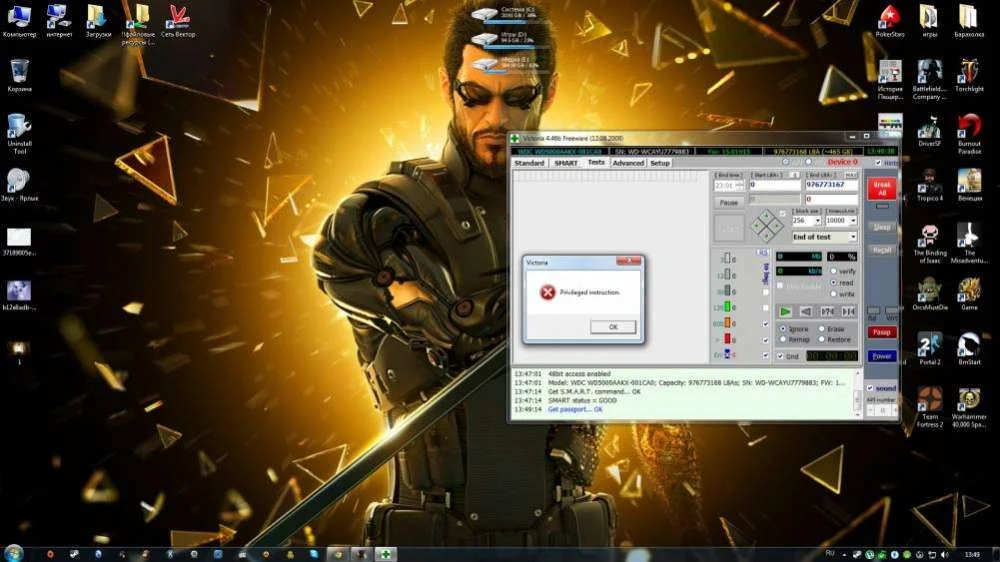Image resolution: width=1000 pixels, height=562 pixels.
Task: Toggle the orange block log checkbox
Action: pos(766,324)
